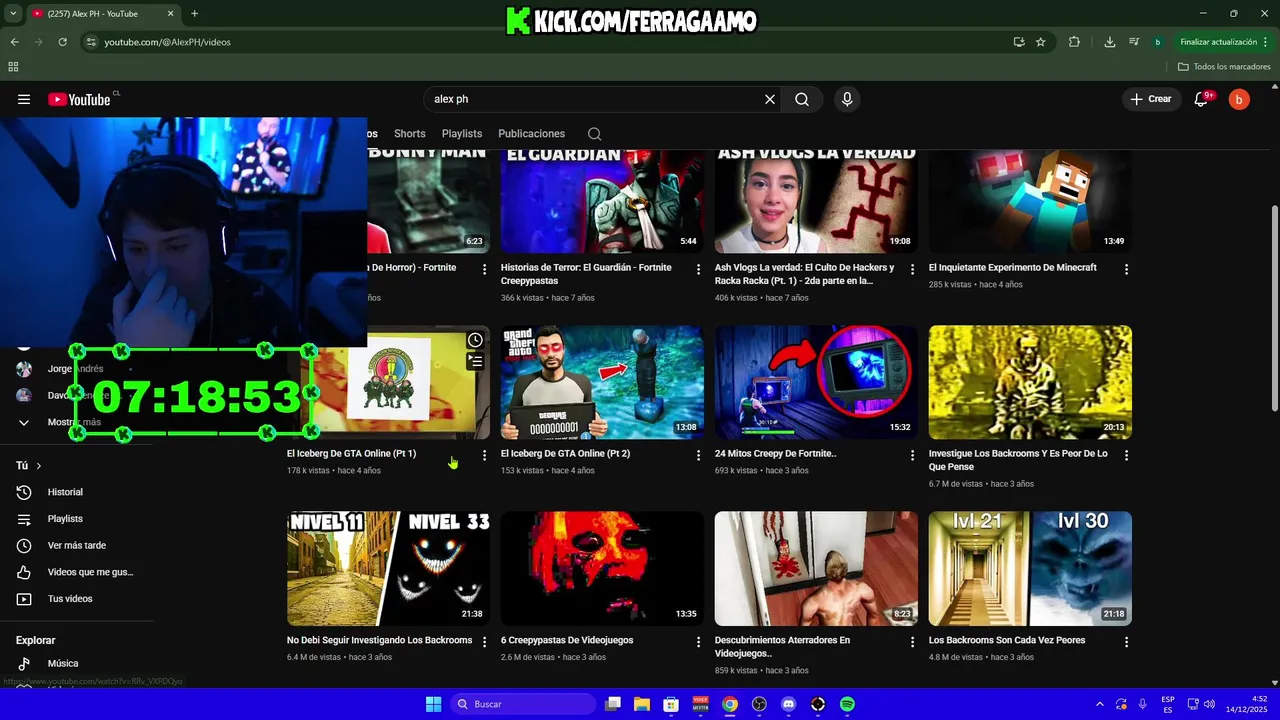Click 'Finalizar actualización' button
The image size is (1280, 720).
(1218, 42)
